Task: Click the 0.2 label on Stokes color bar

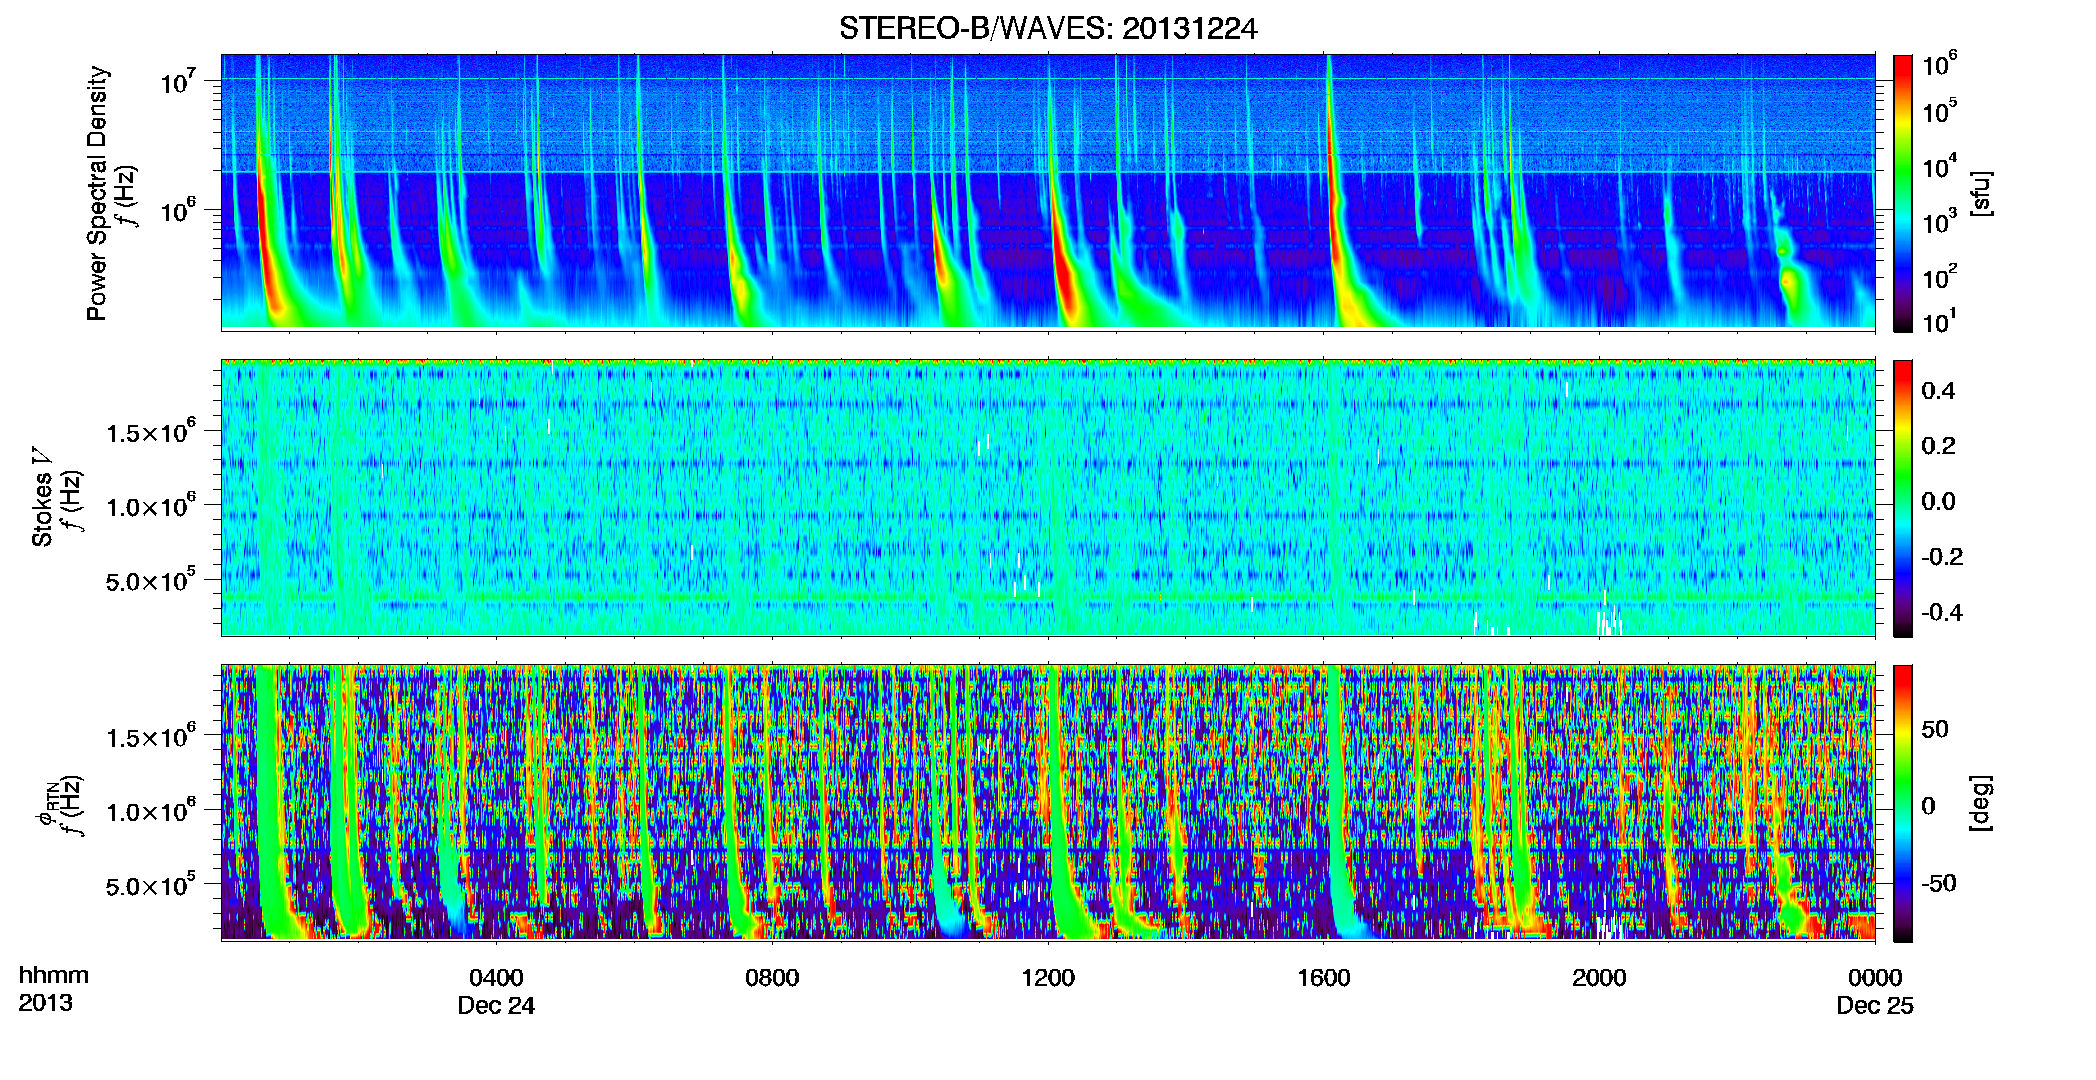Action: (x=1938, y=446)
